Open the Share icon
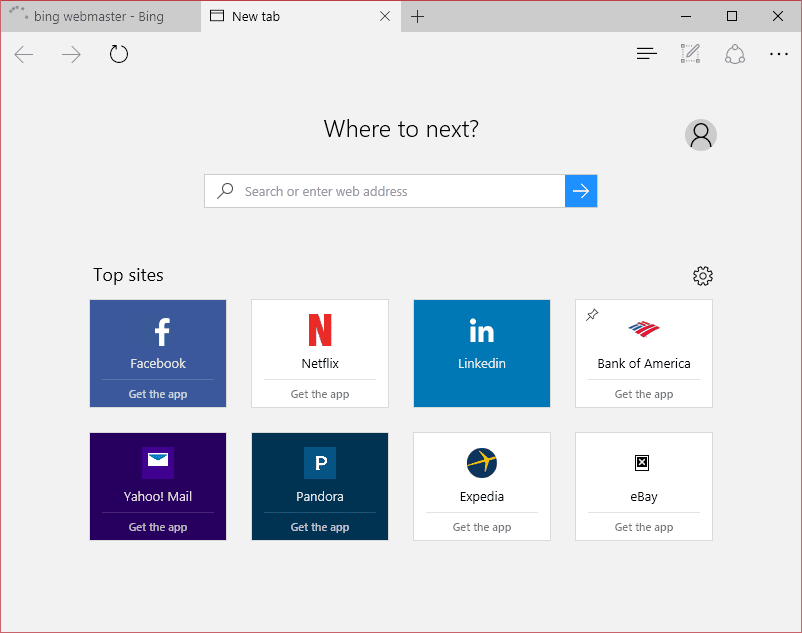The width and height of the screenshot is (802, 633). 735,54
